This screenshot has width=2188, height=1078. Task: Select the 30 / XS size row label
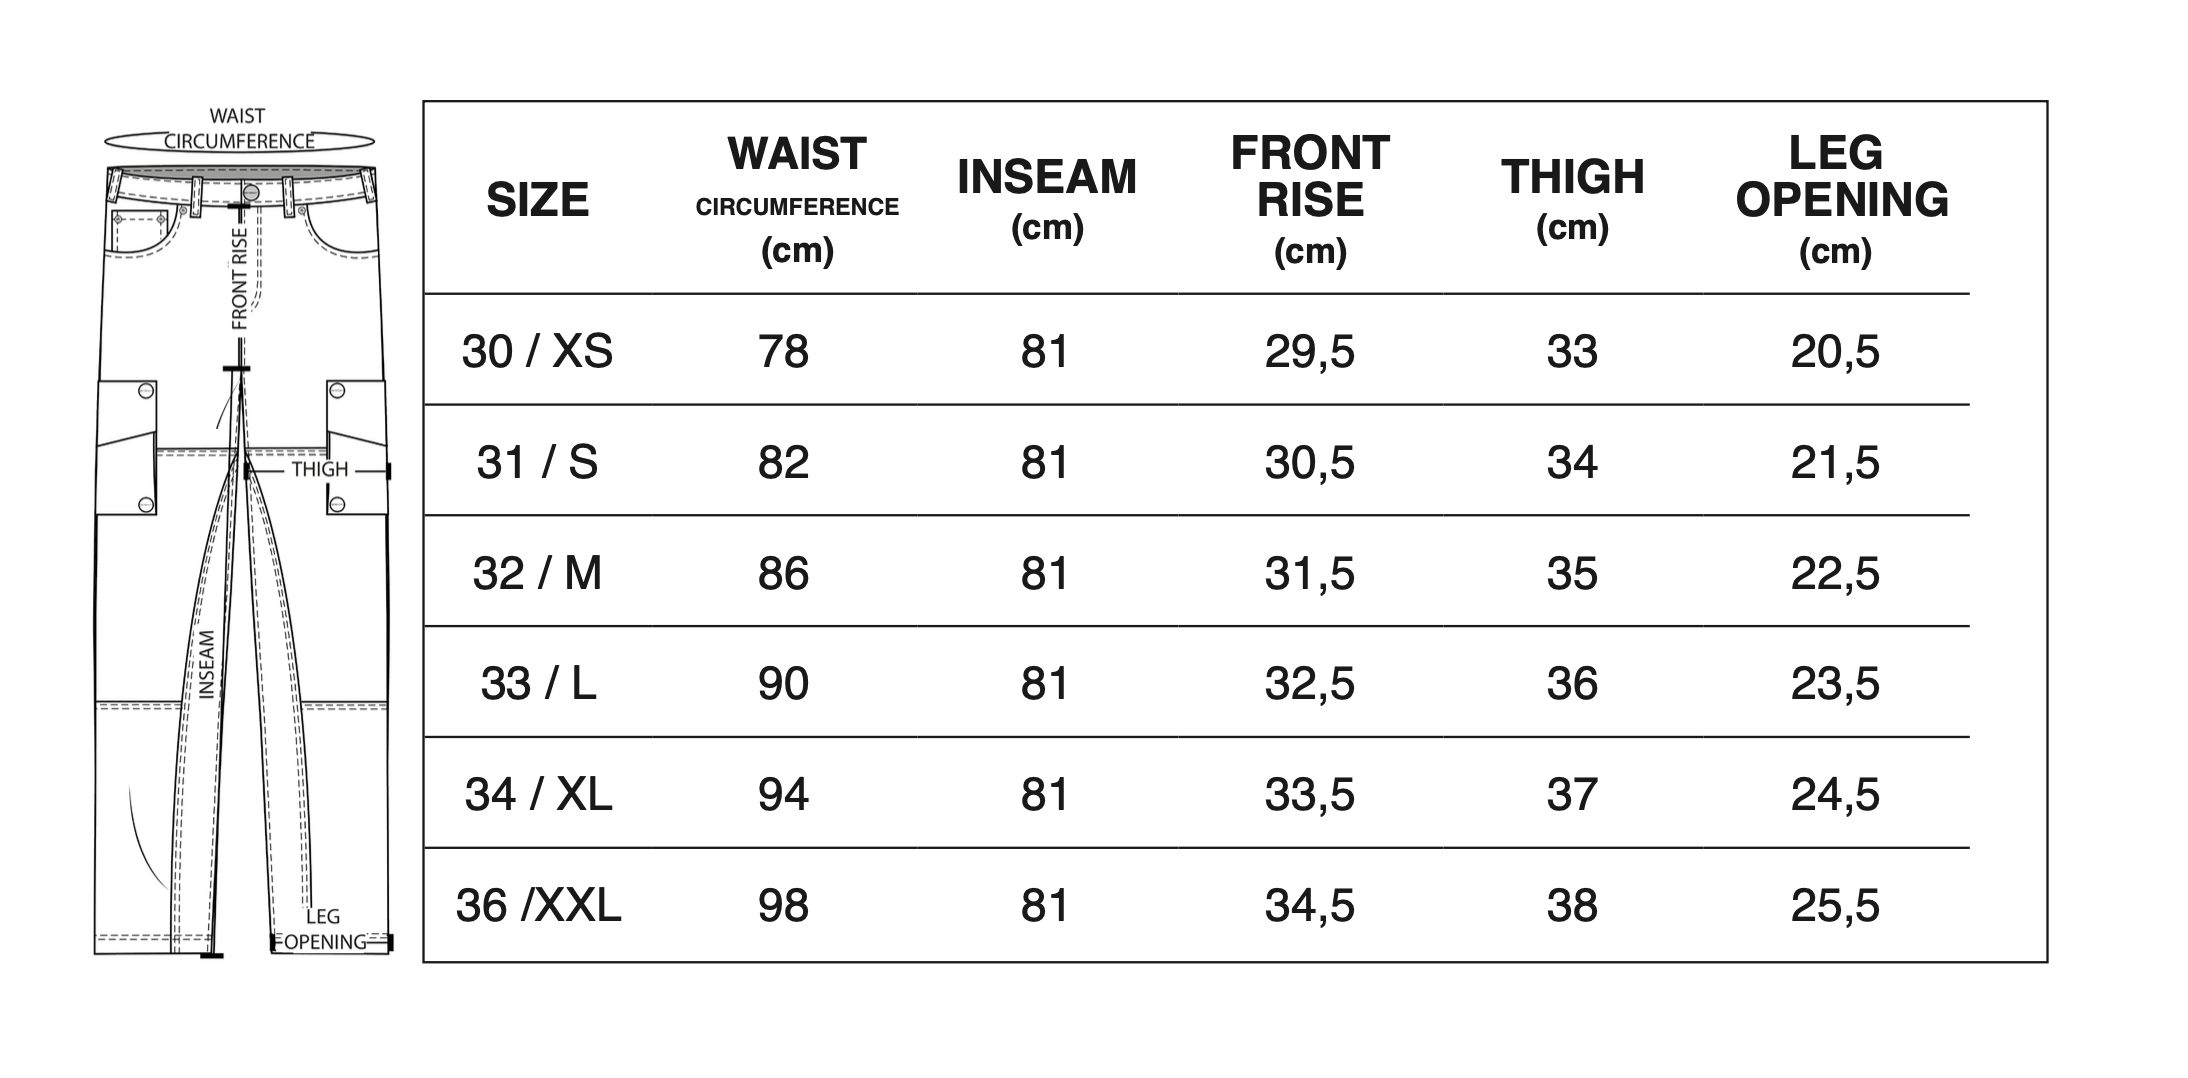[x=537, y=352]
